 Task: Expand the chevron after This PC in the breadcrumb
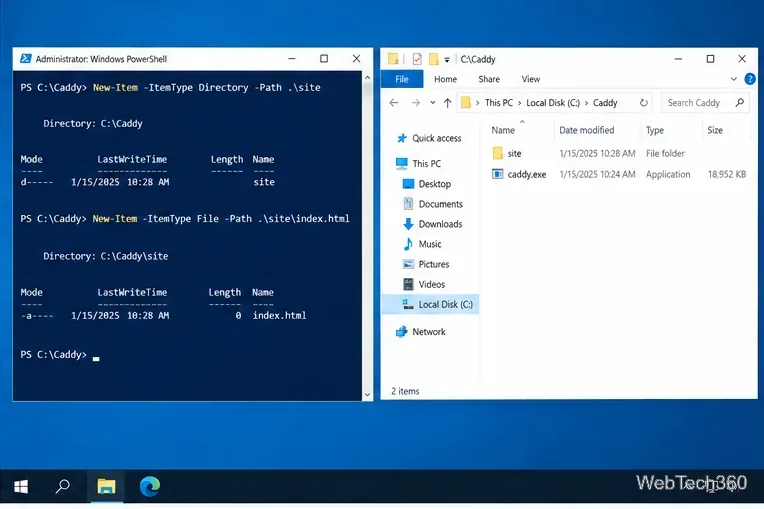519,103
